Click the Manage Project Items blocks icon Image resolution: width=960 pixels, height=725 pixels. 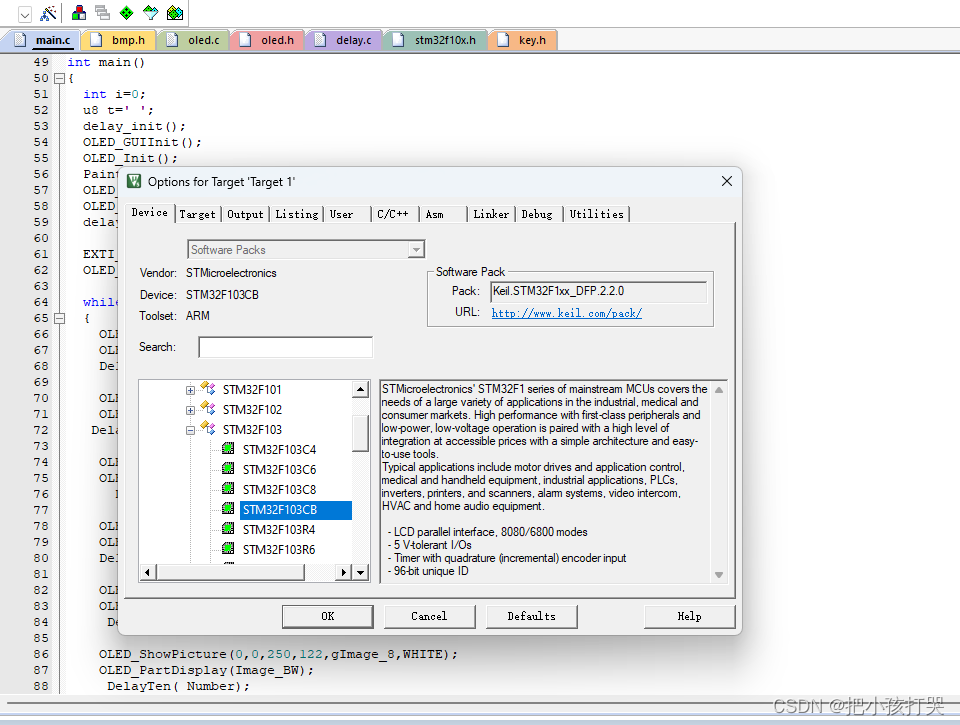79,13
